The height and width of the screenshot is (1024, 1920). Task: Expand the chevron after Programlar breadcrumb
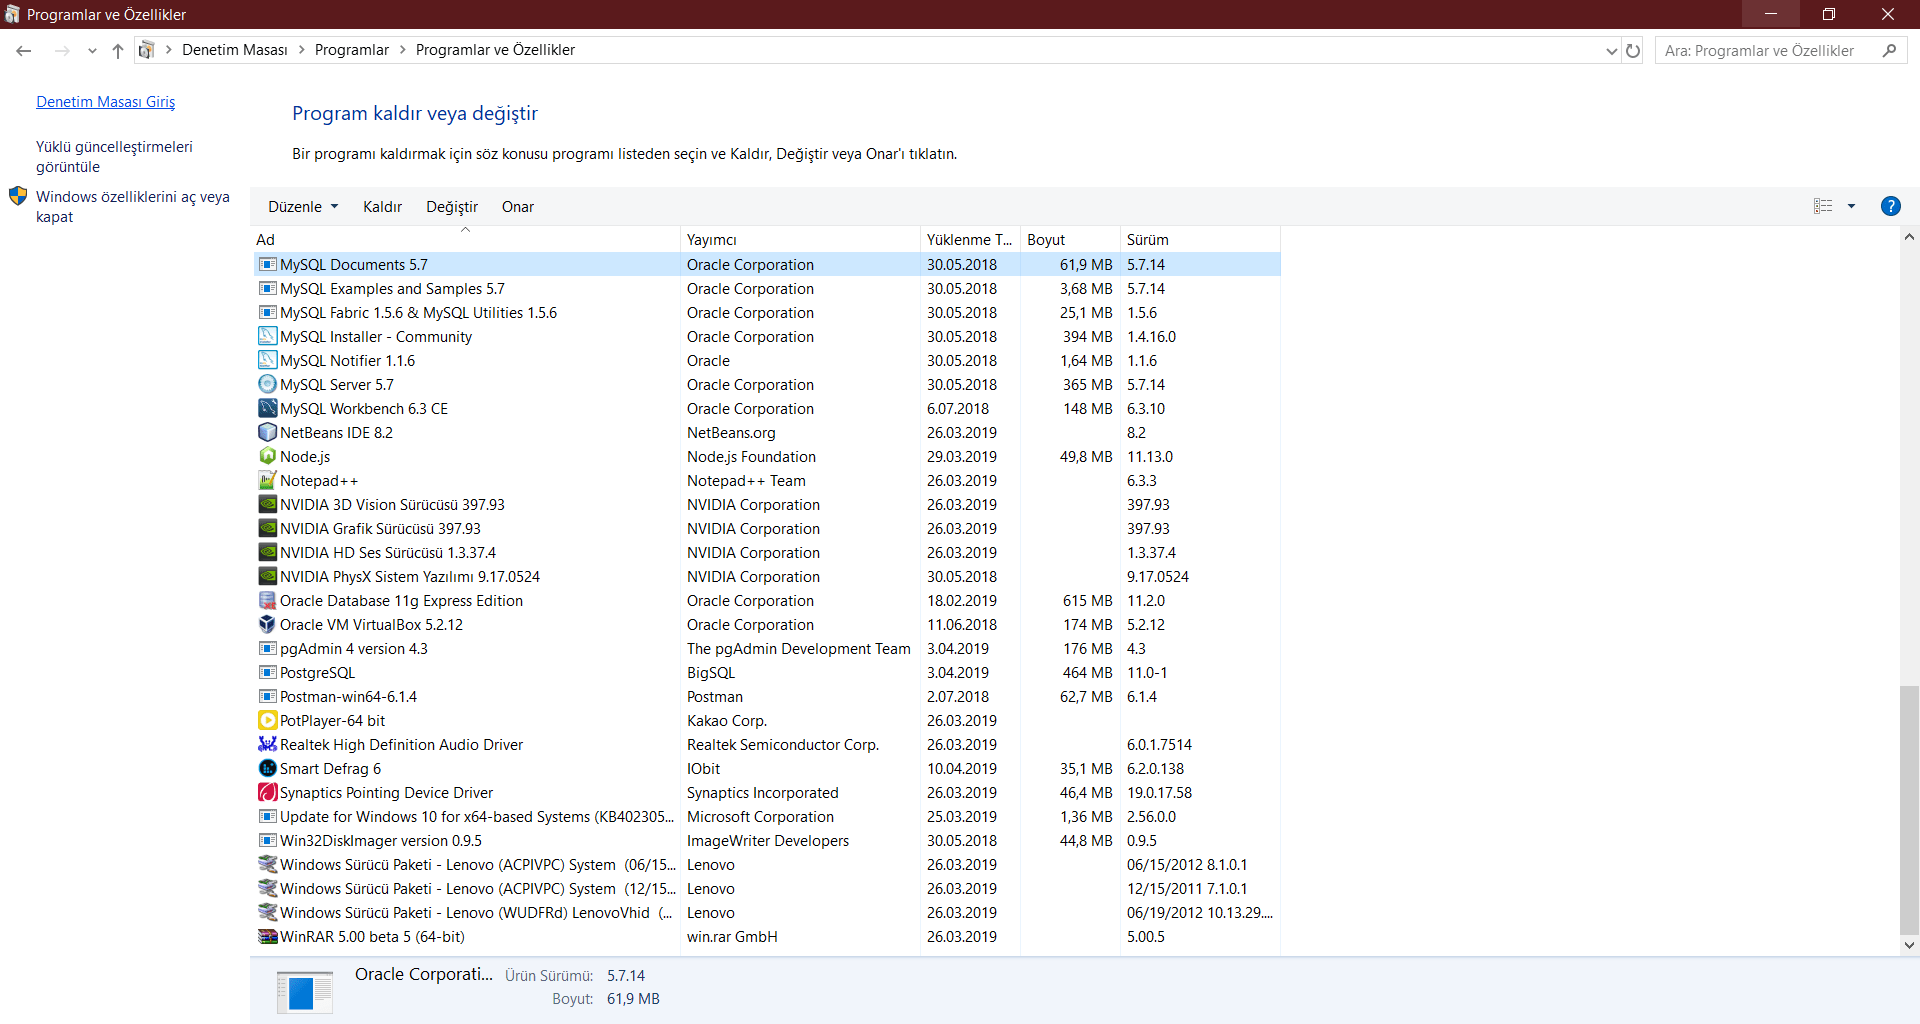click(403, 50)
